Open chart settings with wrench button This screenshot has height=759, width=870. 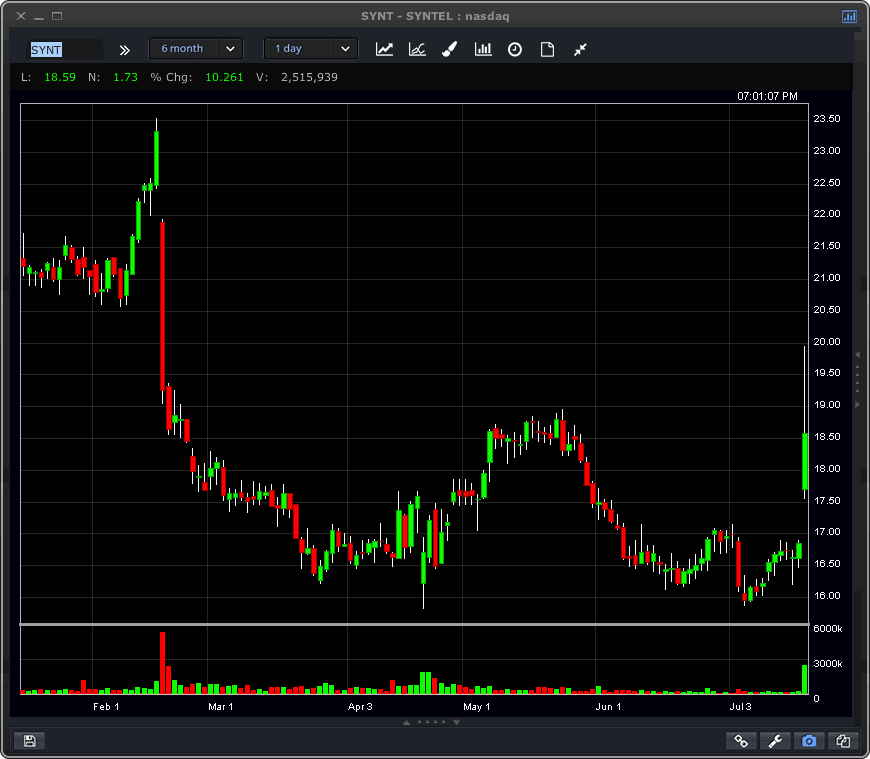pos(775,741)
